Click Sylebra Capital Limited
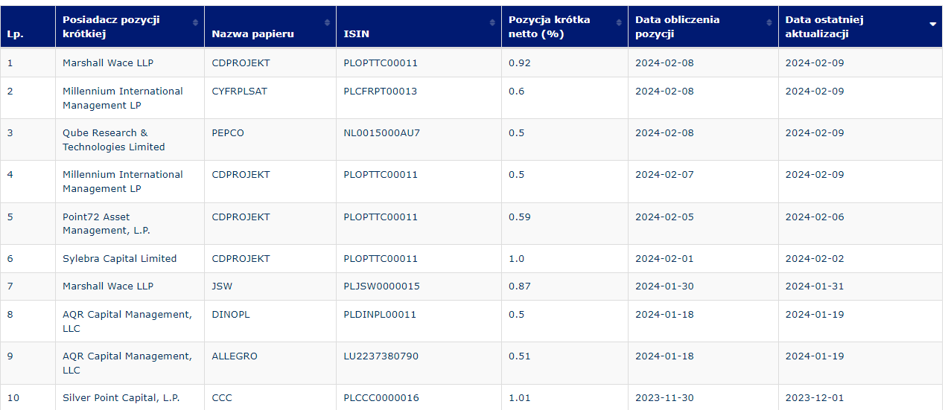The image size is (948, 410). [x=120, y=258]
